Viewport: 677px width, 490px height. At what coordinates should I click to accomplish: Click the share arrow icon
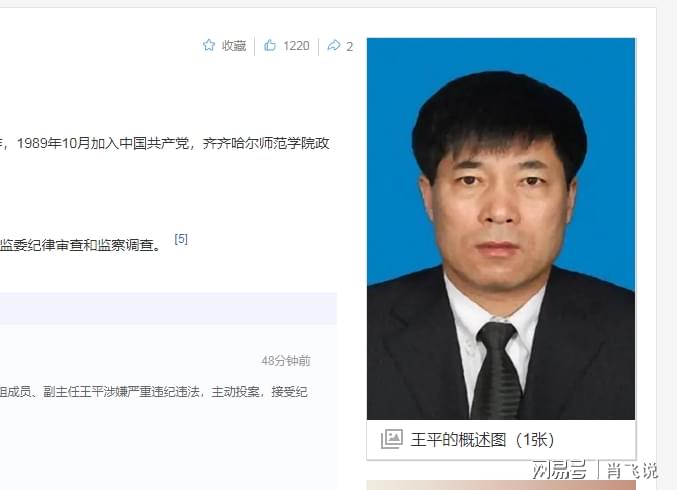[x=334, y=45]
